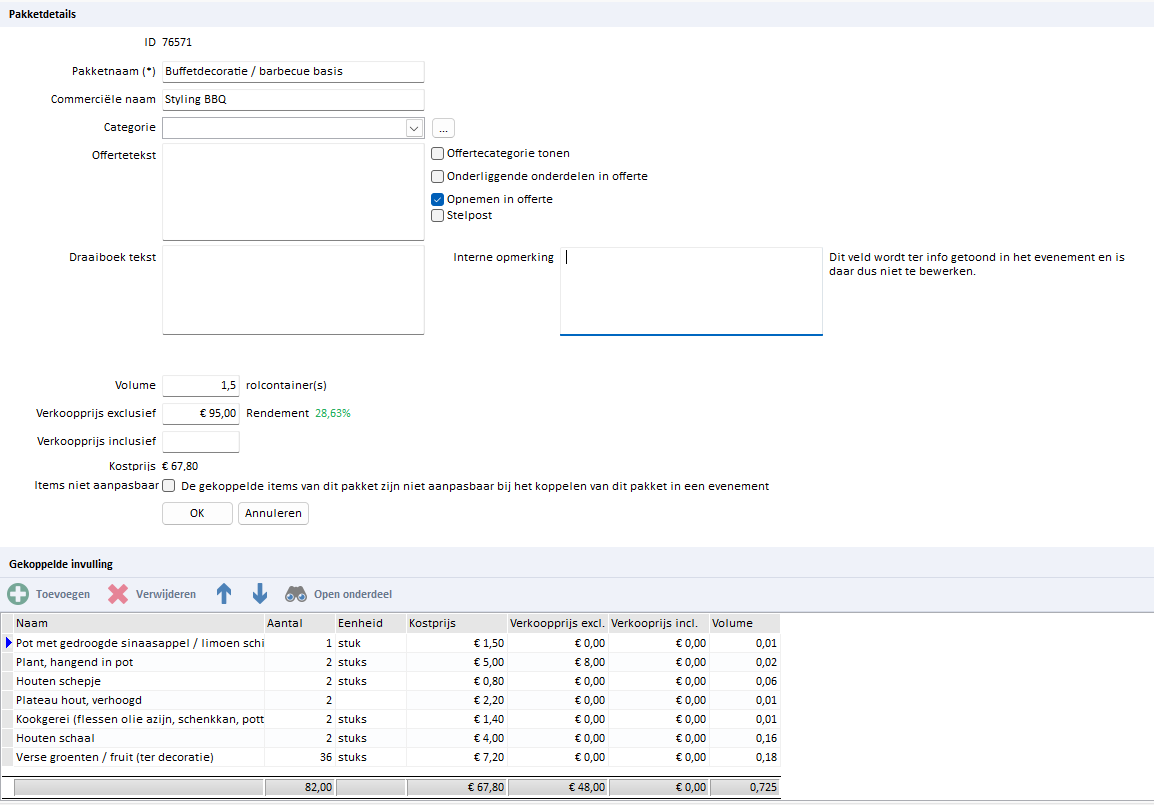The width and height of the screenshot is (1154, 805).
Task: Click the Verwijderen label in toolbar
Action: point(166,595)
